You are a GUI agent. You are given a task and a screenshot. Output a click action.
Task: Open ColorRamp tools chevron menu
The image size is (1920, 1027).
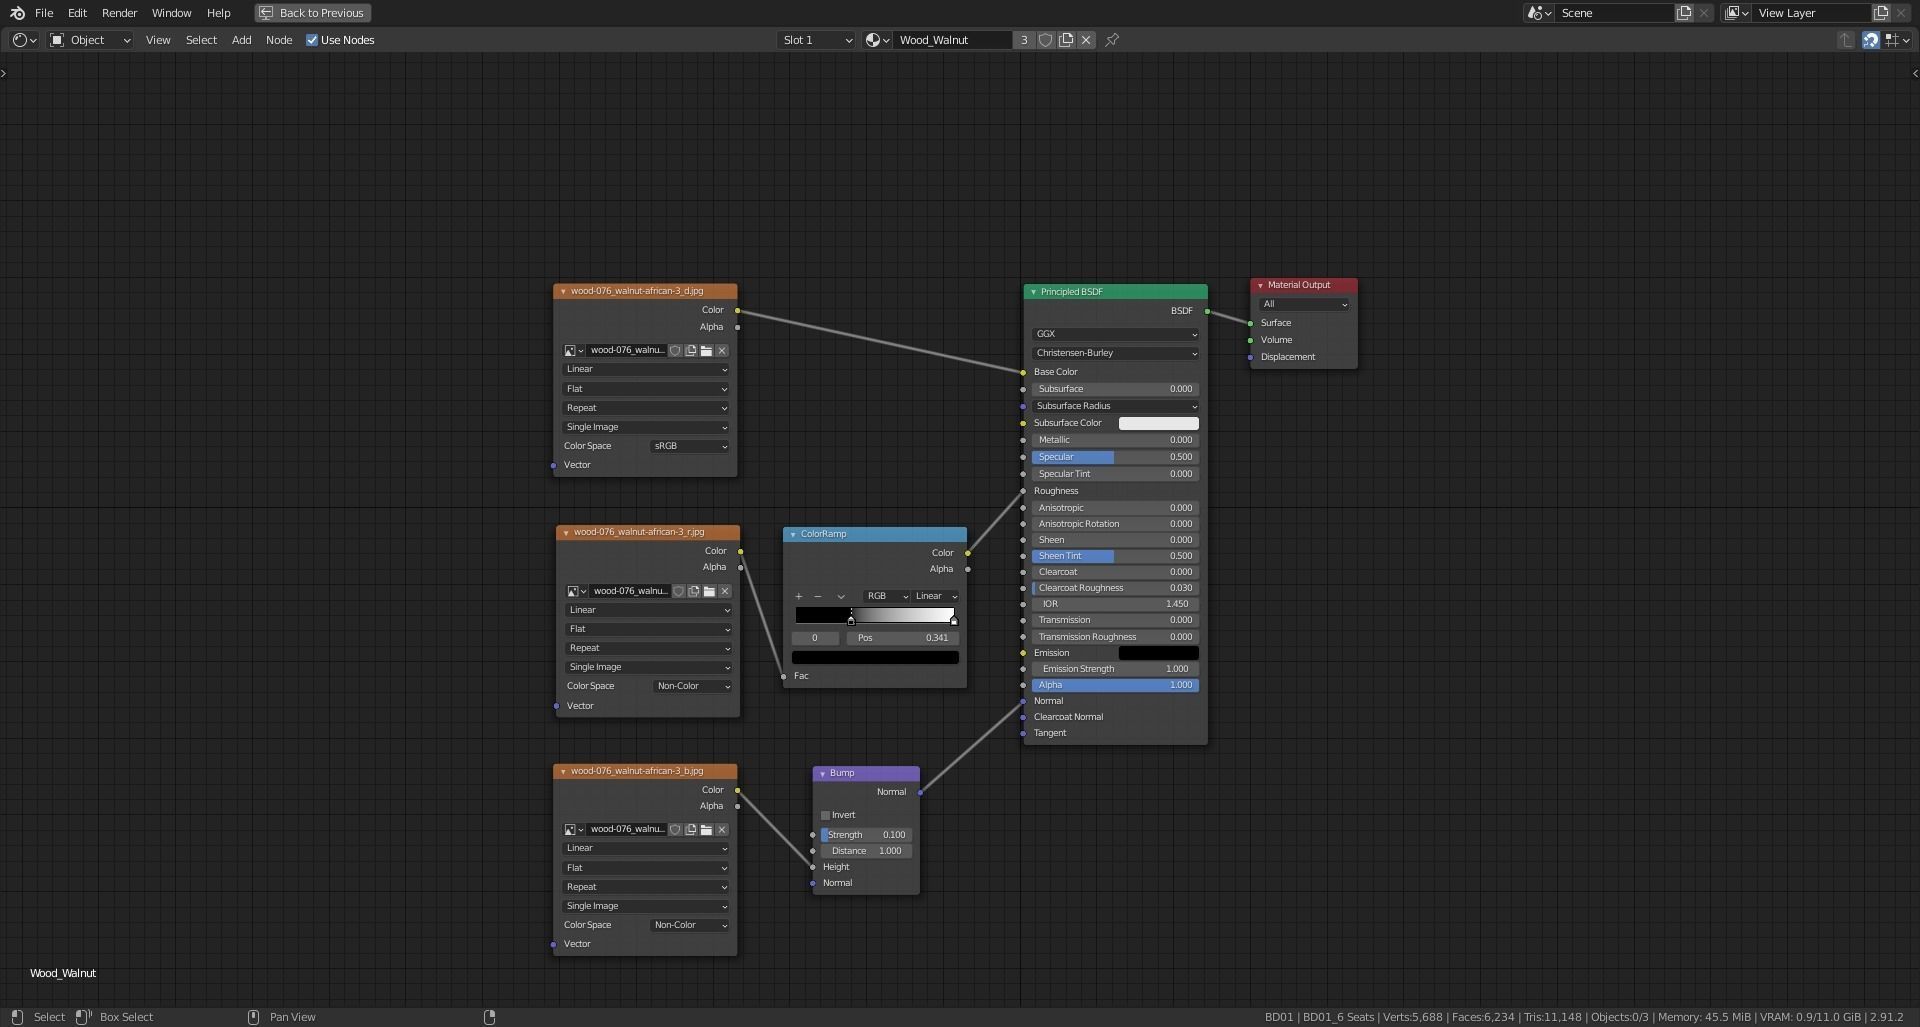pyautogui.click(x=841, y=597)
